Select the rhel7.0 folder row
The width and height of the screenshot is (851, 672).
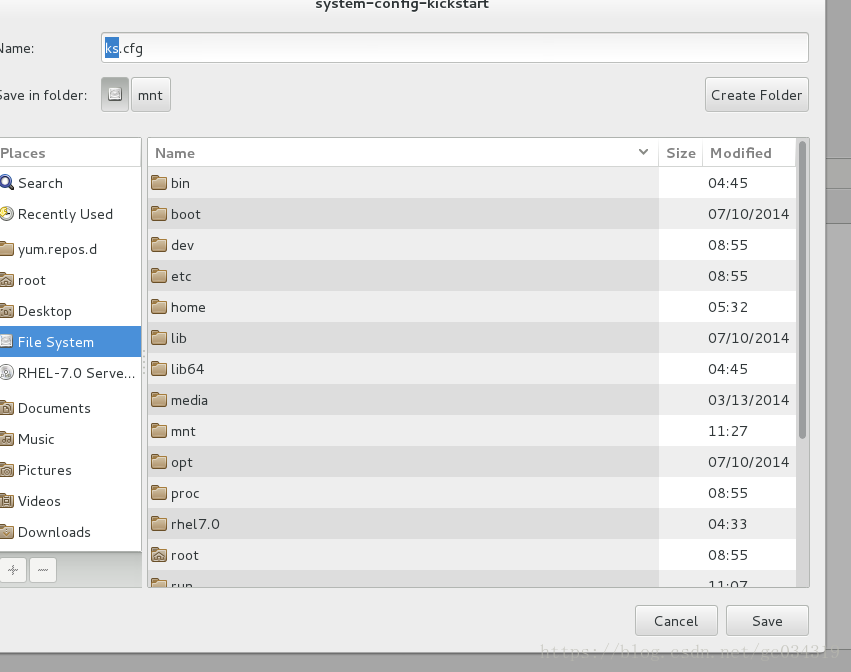tap(472, 524)
